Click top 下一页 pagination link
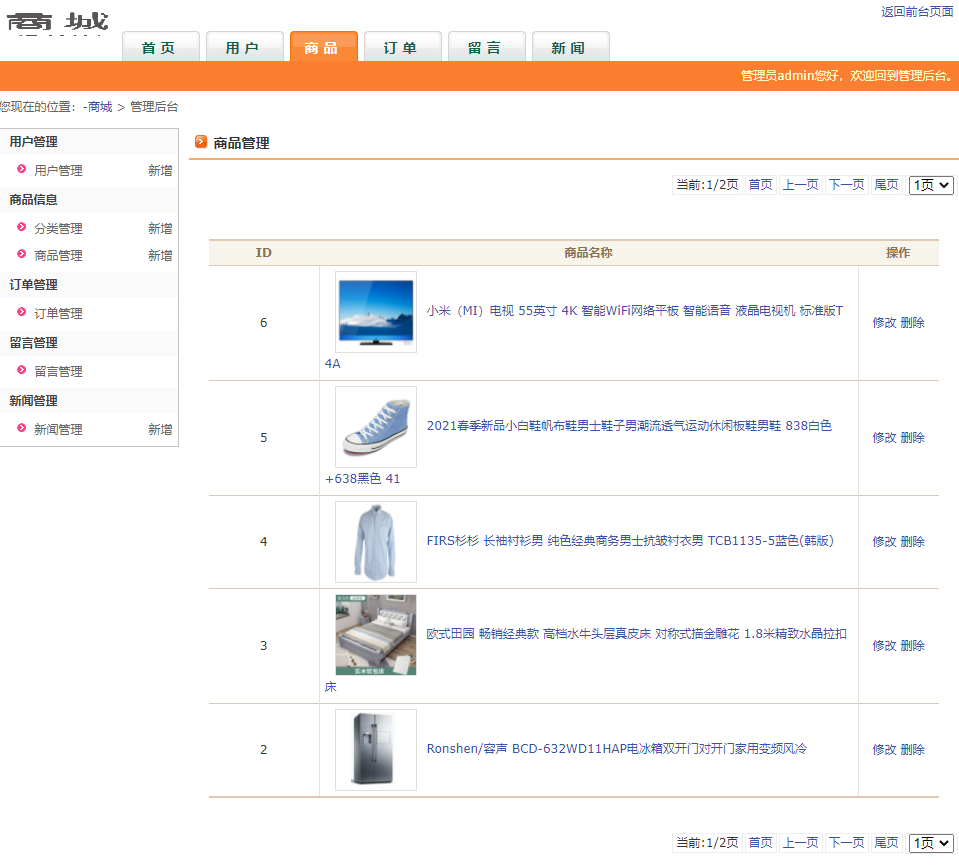The image size is (959, 867). [846, 185]
